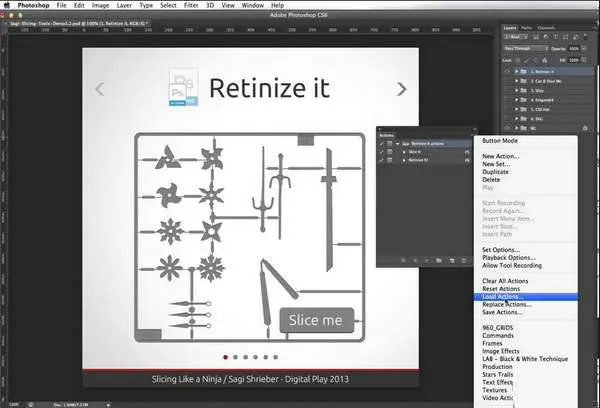Click the trash delete icon in Actions panel
600x408 pixels.
tap(463, 260)
